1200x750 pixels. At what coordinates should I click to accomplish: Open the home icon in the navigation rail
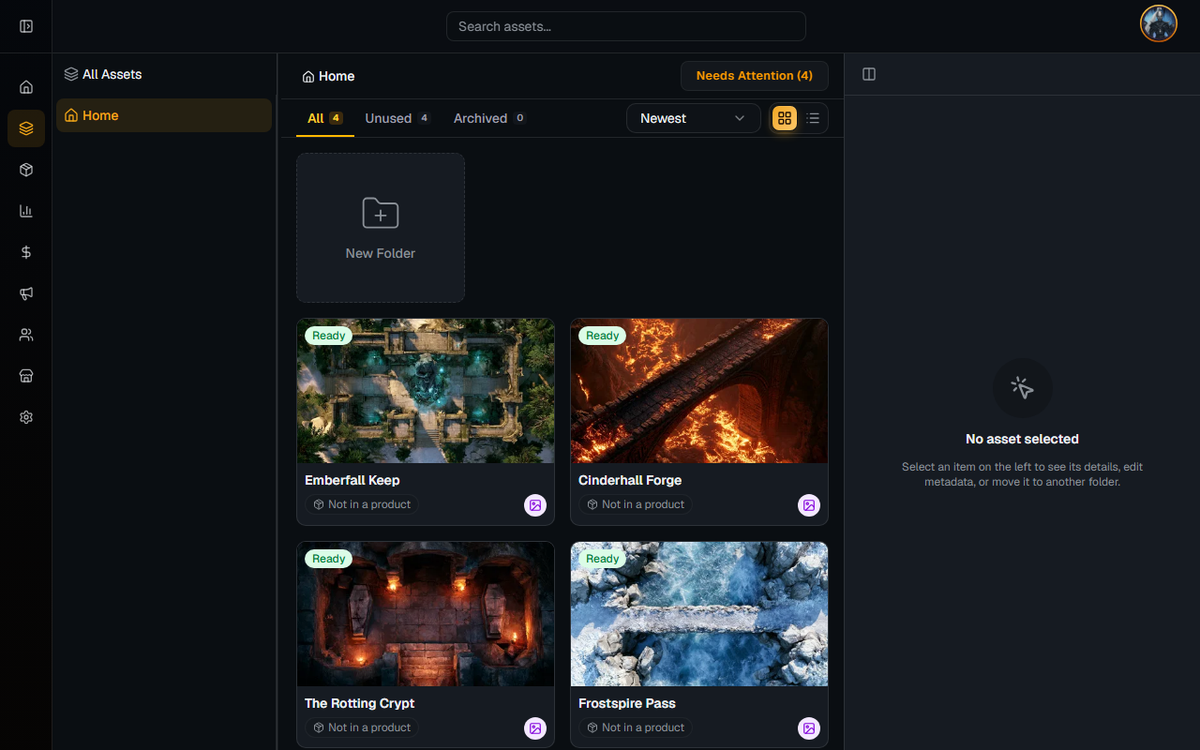tap(26, 87)
